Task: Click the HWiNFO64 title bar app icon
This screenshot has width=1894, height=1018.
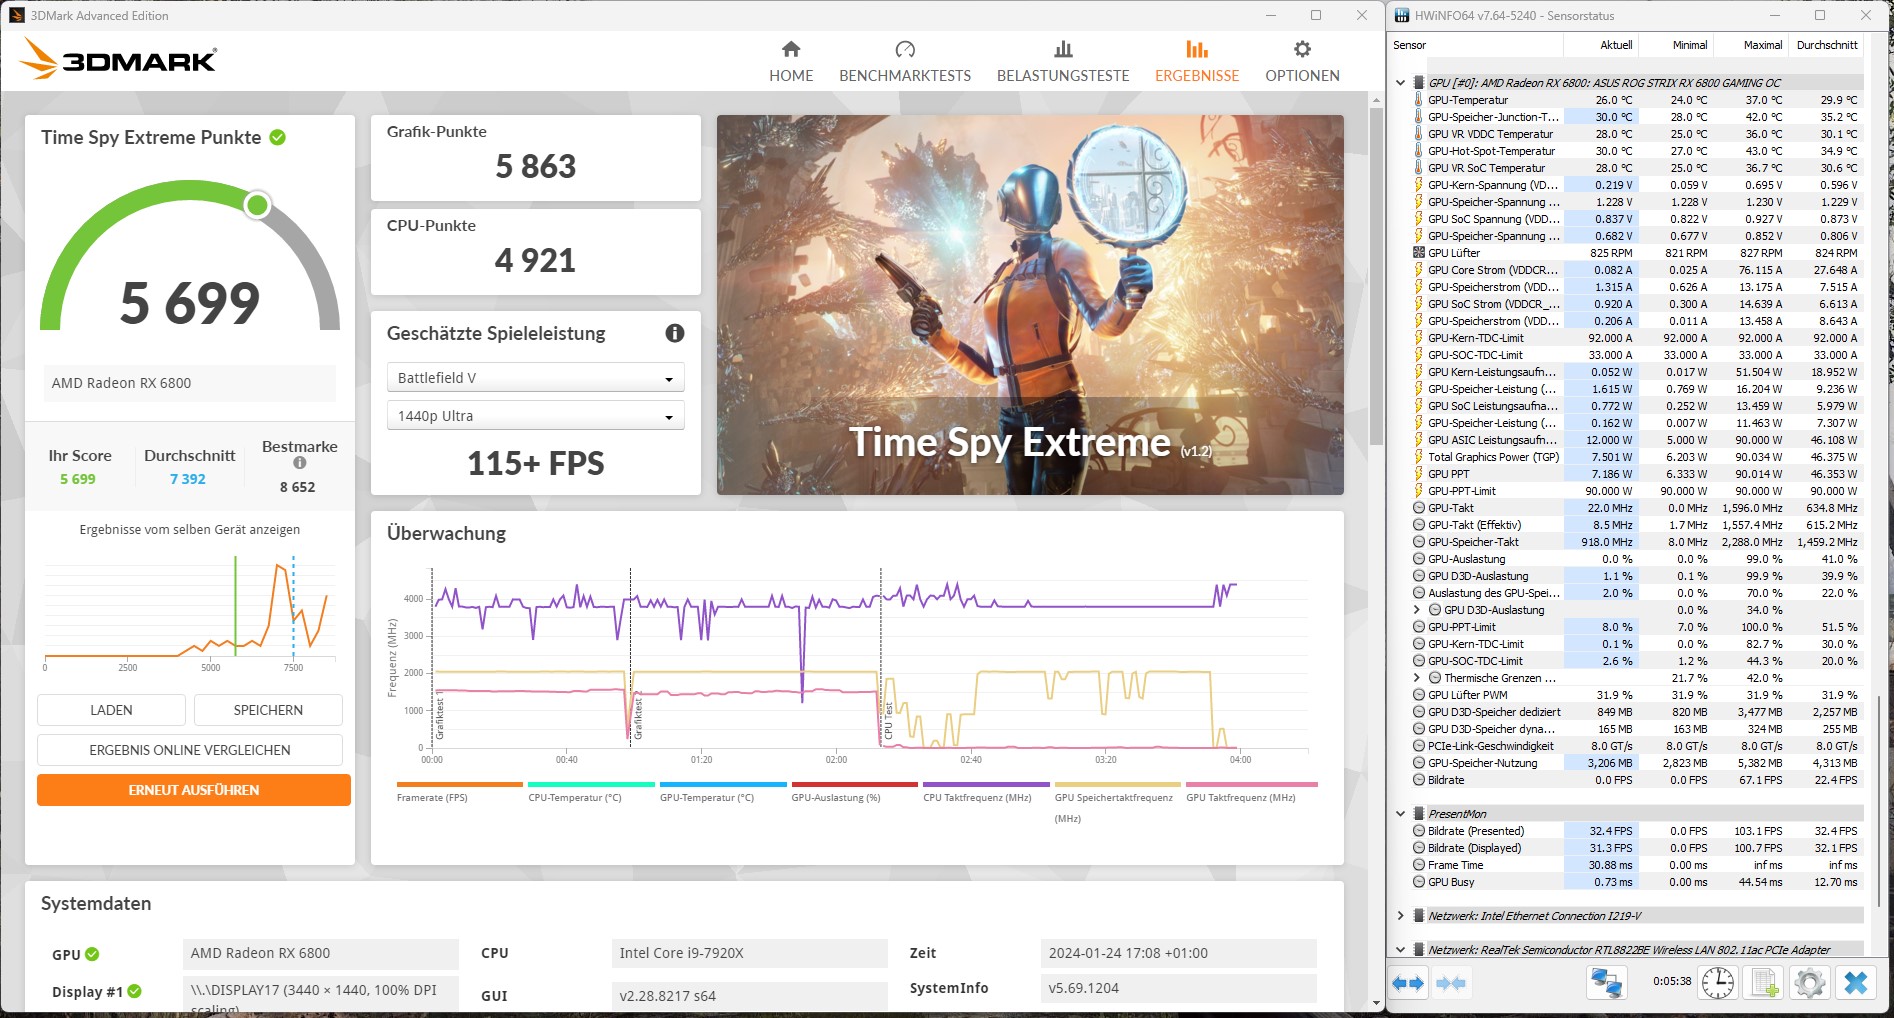Action: 1402,16
